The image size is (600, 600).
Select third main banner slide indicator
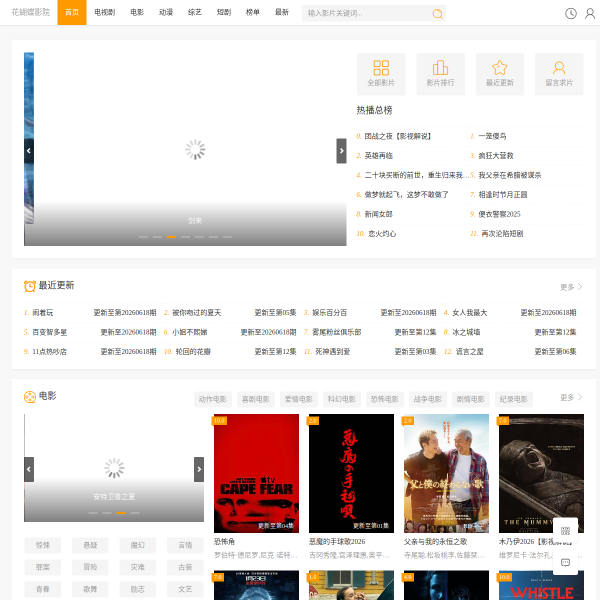tap(171, 237)
